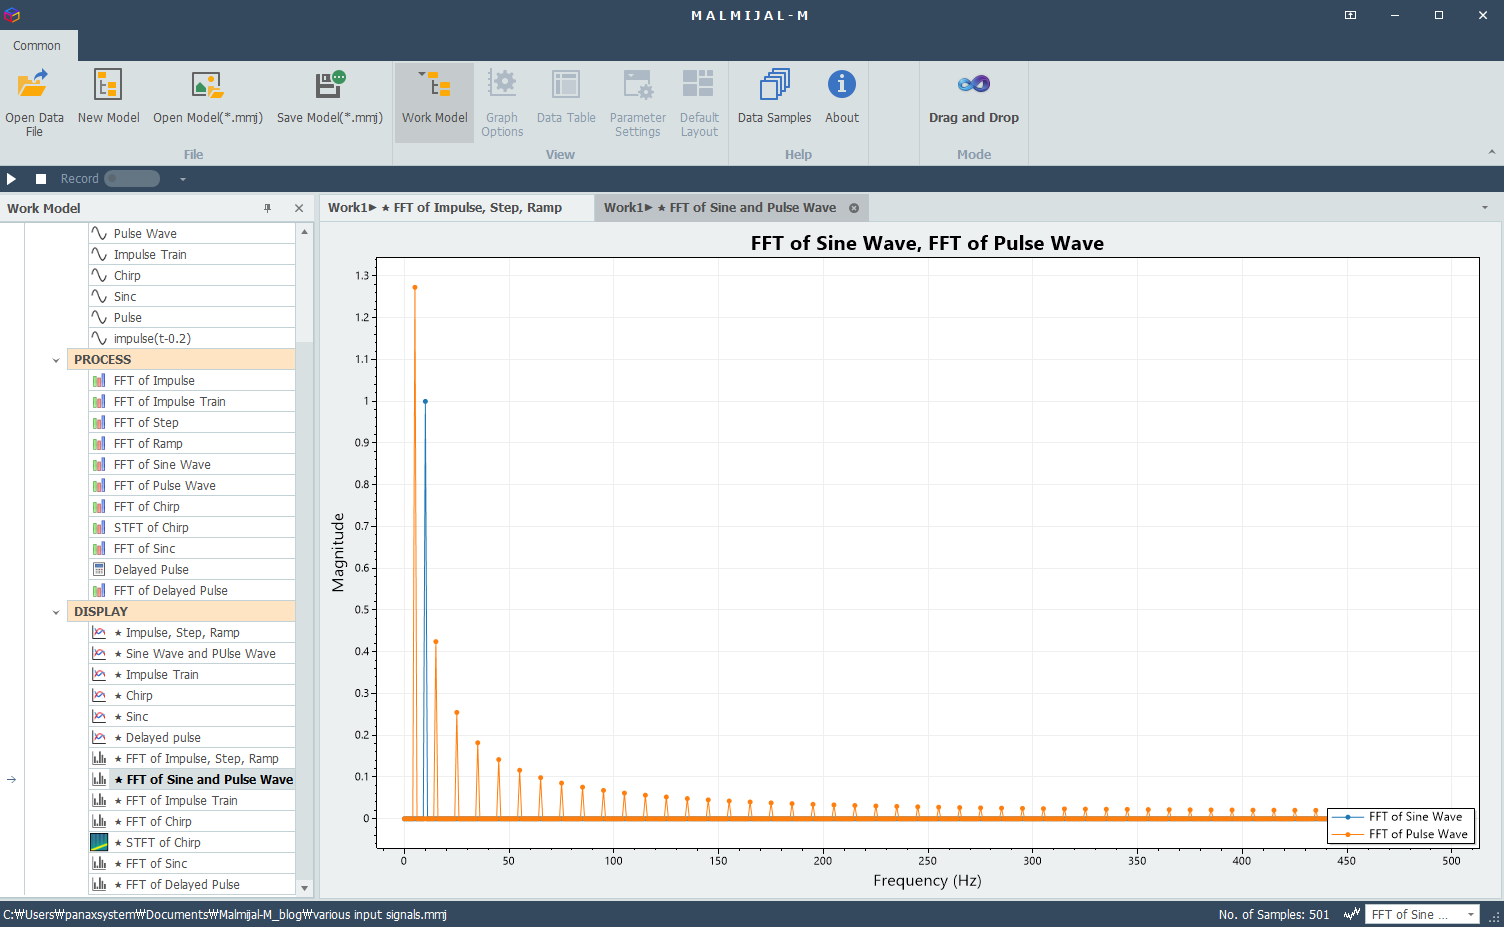Close the Work Model panel

tap(298, 208)
